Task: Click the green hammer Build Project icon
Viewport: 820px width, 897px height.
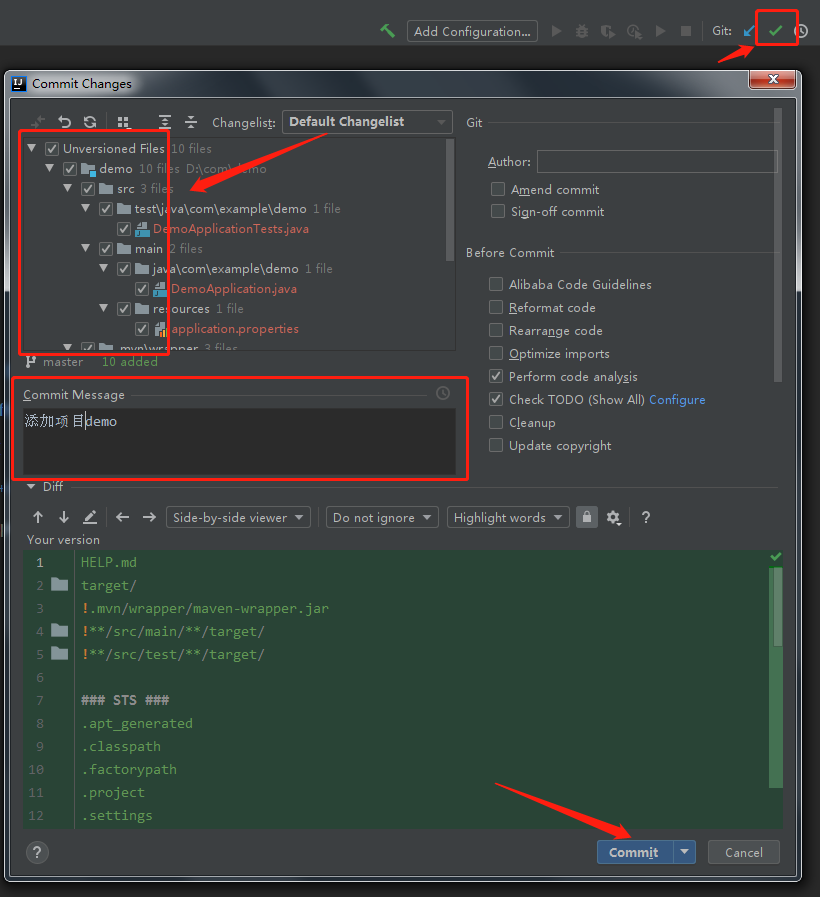Action: (387, 31)
